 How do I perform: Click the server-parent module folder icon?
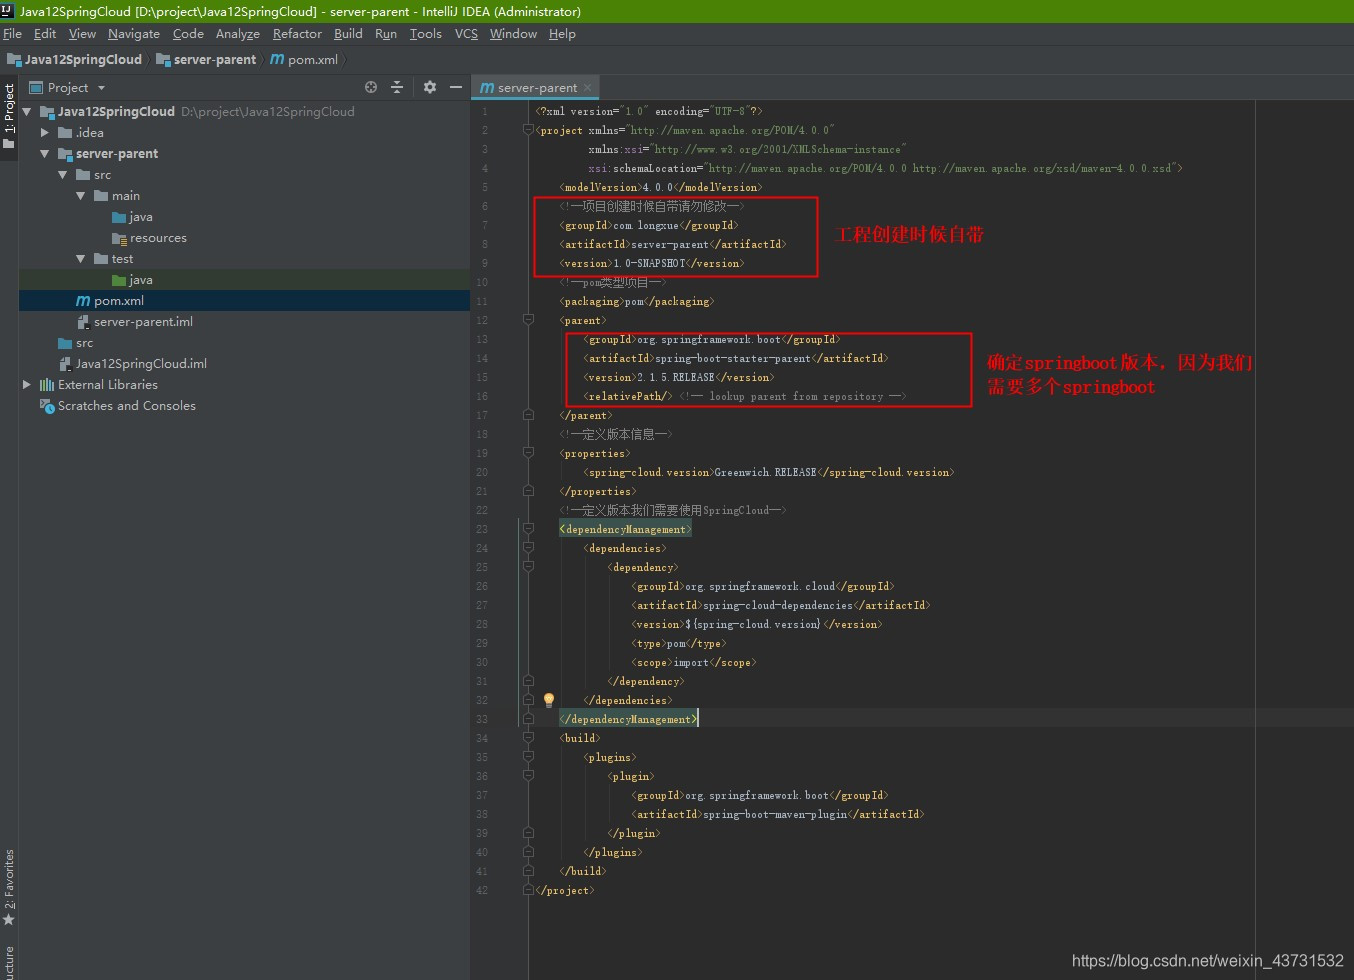point(65,154)
